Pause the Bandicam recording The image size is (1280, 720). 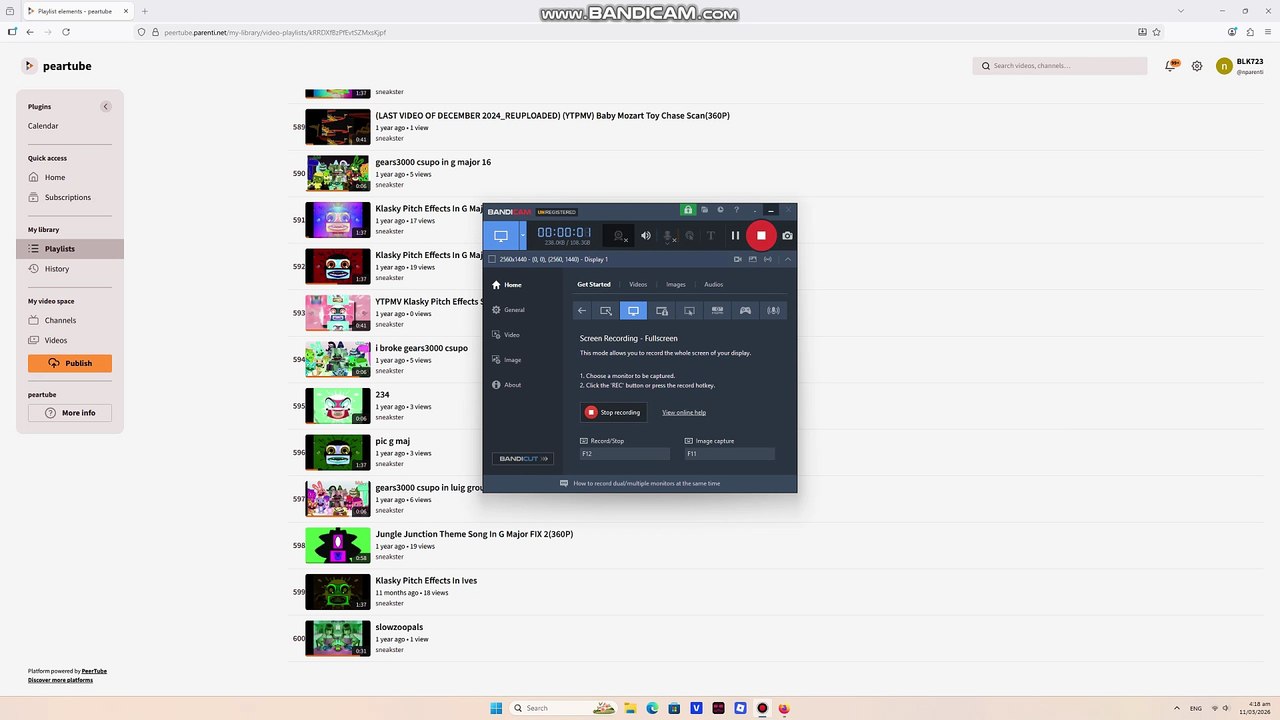(x=735, y=236)
